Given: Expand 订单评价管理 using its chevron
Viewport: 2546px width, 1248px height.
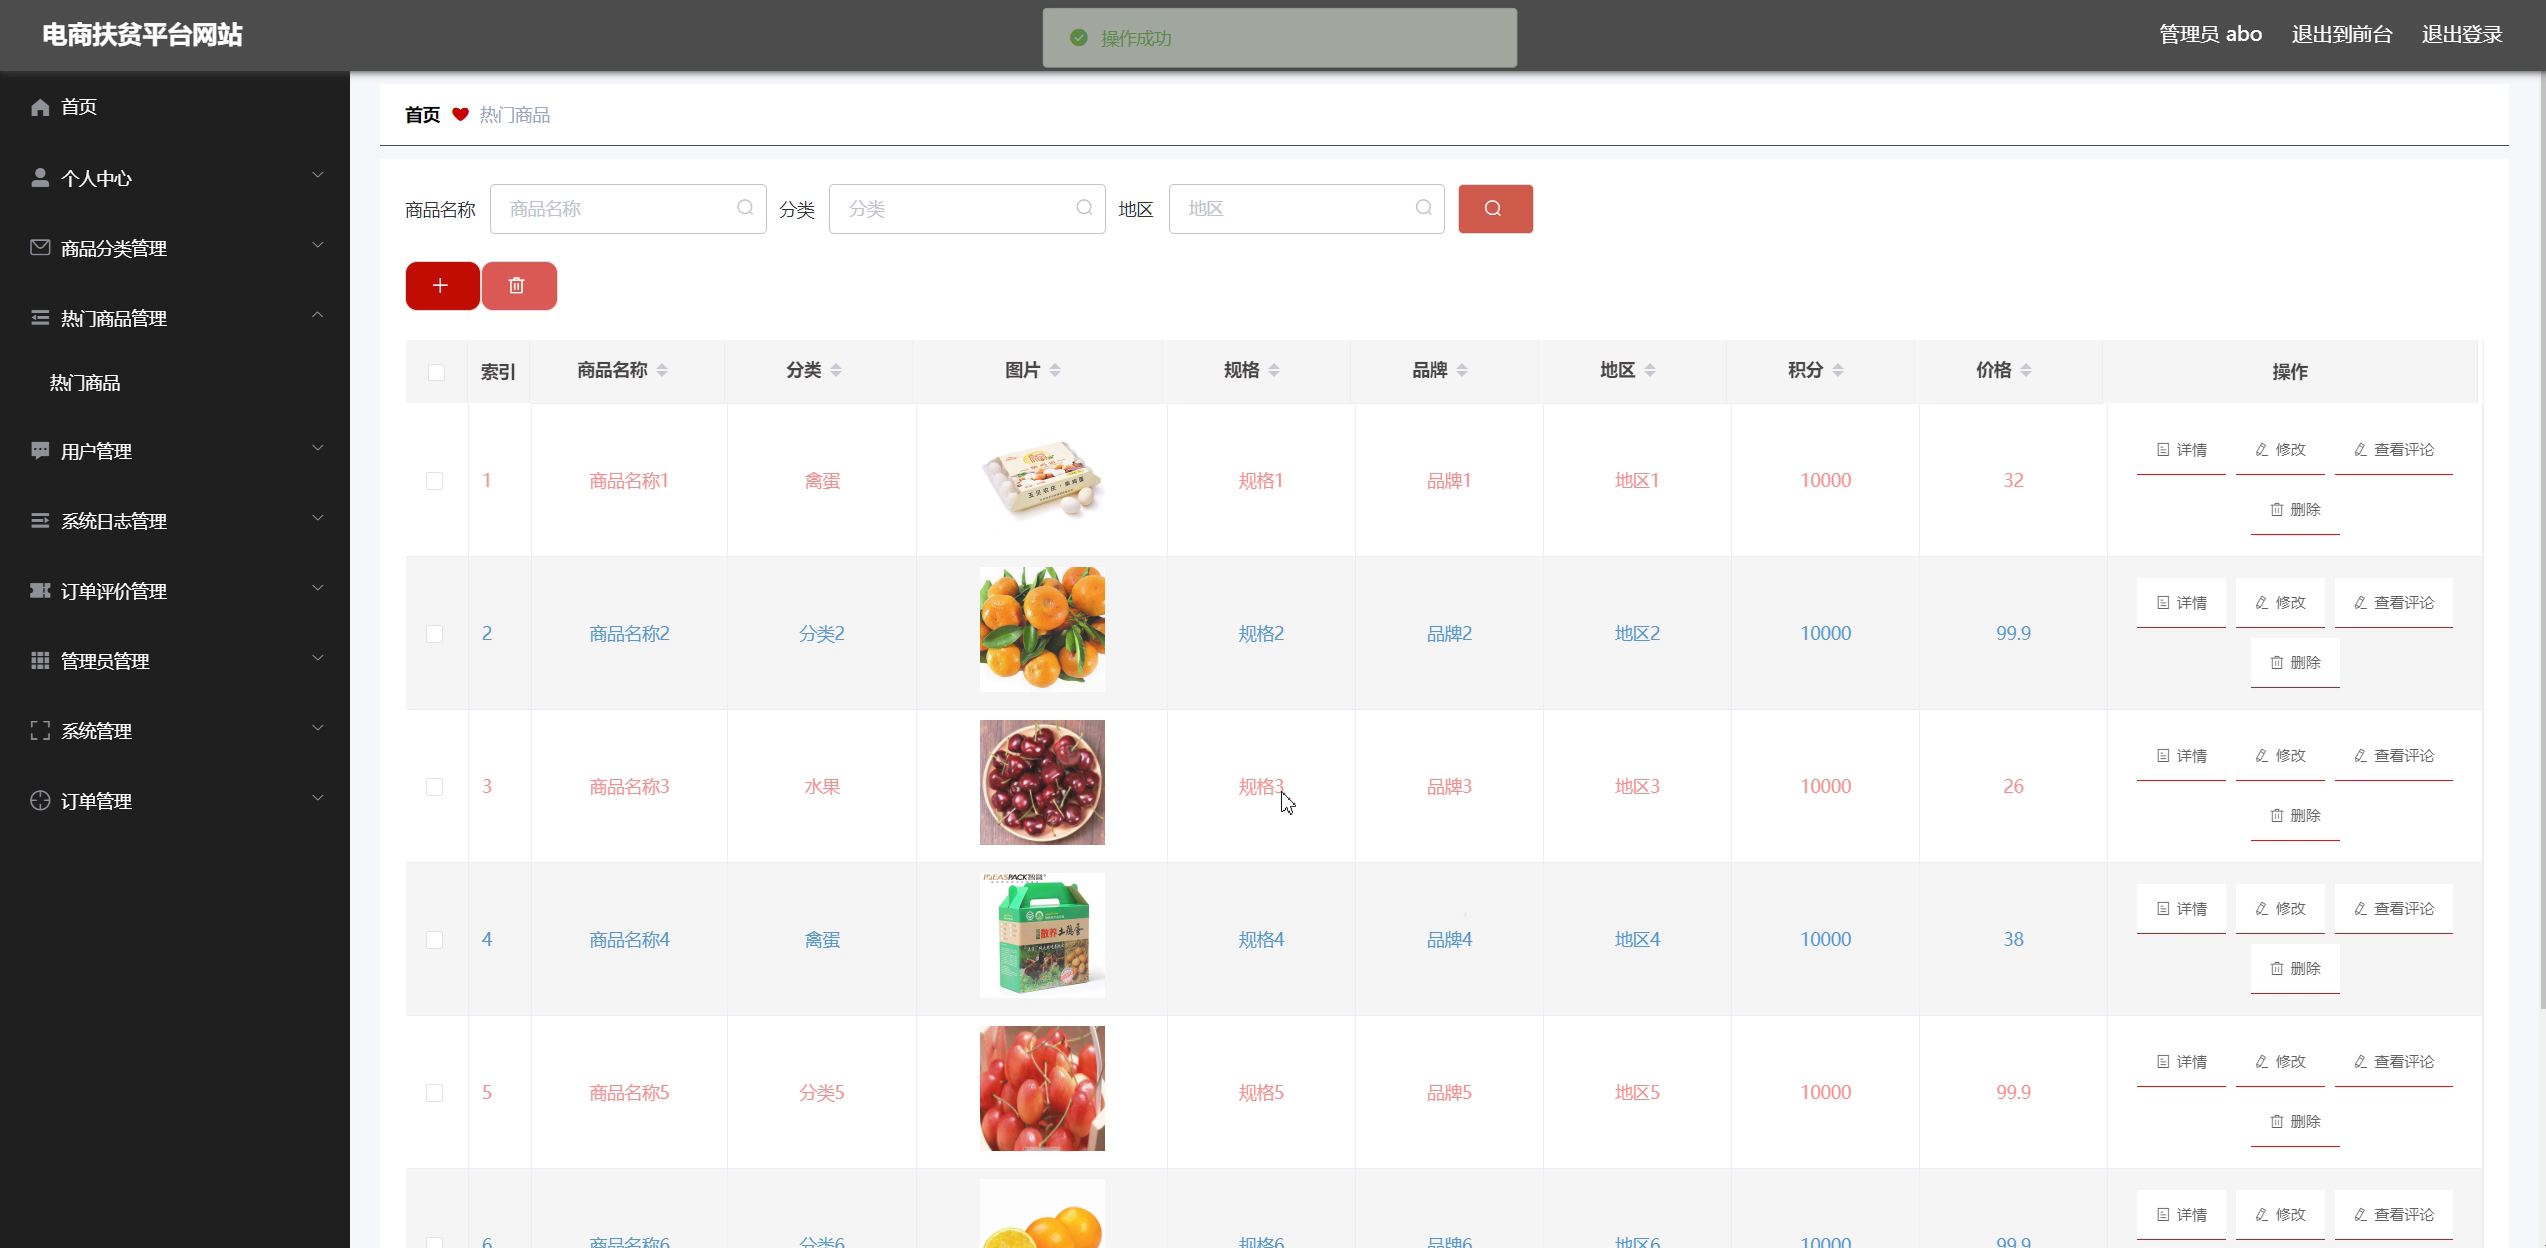Looking at the screenshot, I should coord(318,589).
